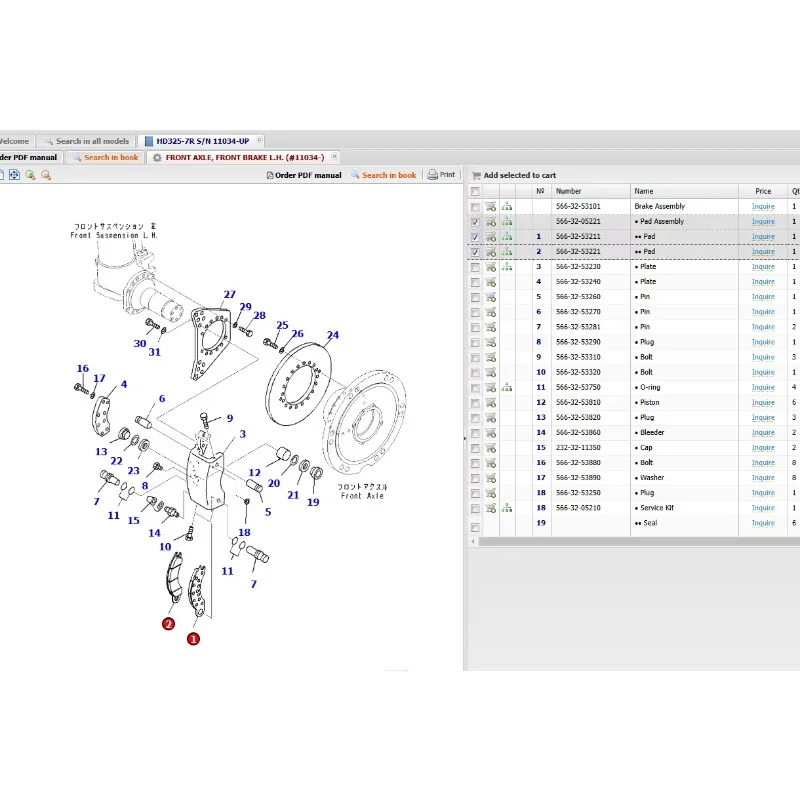Close the FRONT AXLE, FRONT BRAKE tab
800x800 pixels.
[334, 156]
